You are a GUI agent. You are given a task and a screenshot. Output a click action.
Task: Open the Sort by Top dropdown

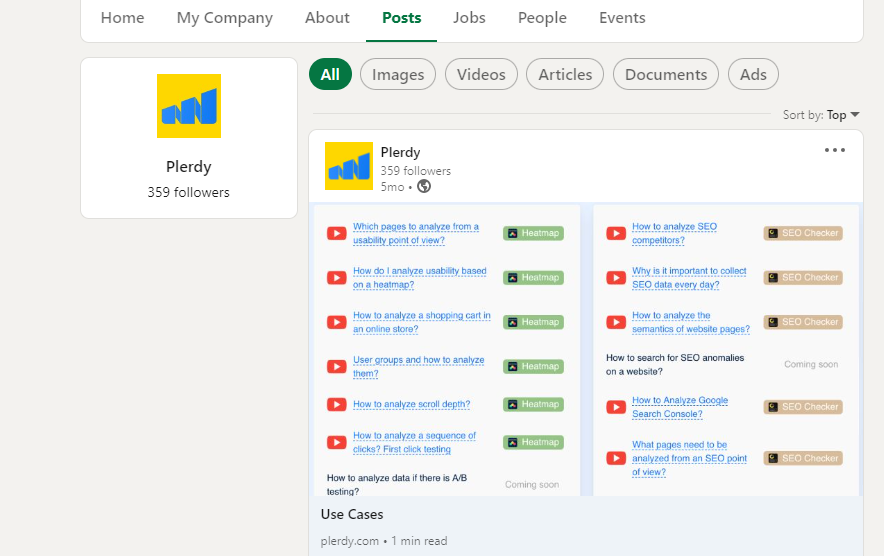pyautogui.click(x=821, y=115)
